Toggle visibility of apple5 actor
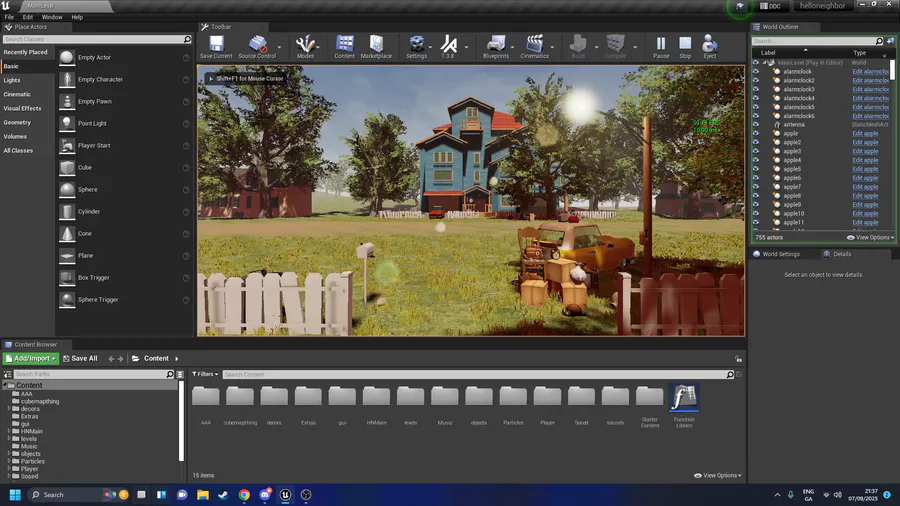The height and width of the screenshot is (506, 900). [x=756, y=169]
